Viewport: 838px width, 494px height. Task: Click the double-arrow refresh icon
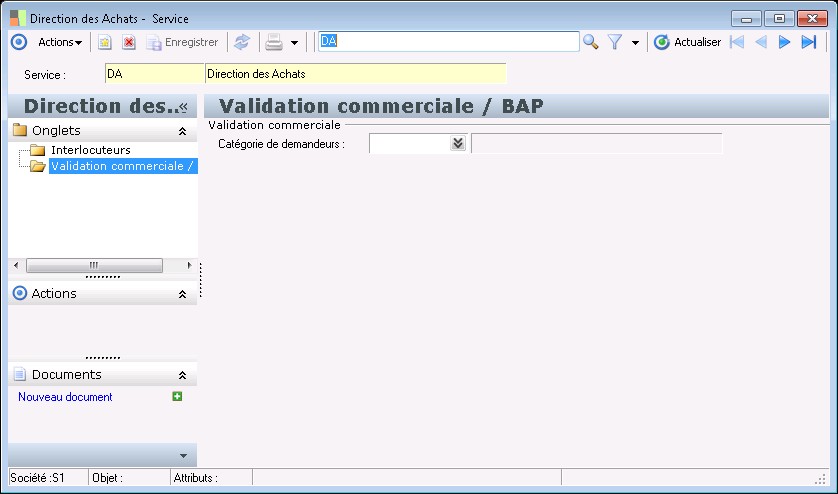(x=242, y=42)
